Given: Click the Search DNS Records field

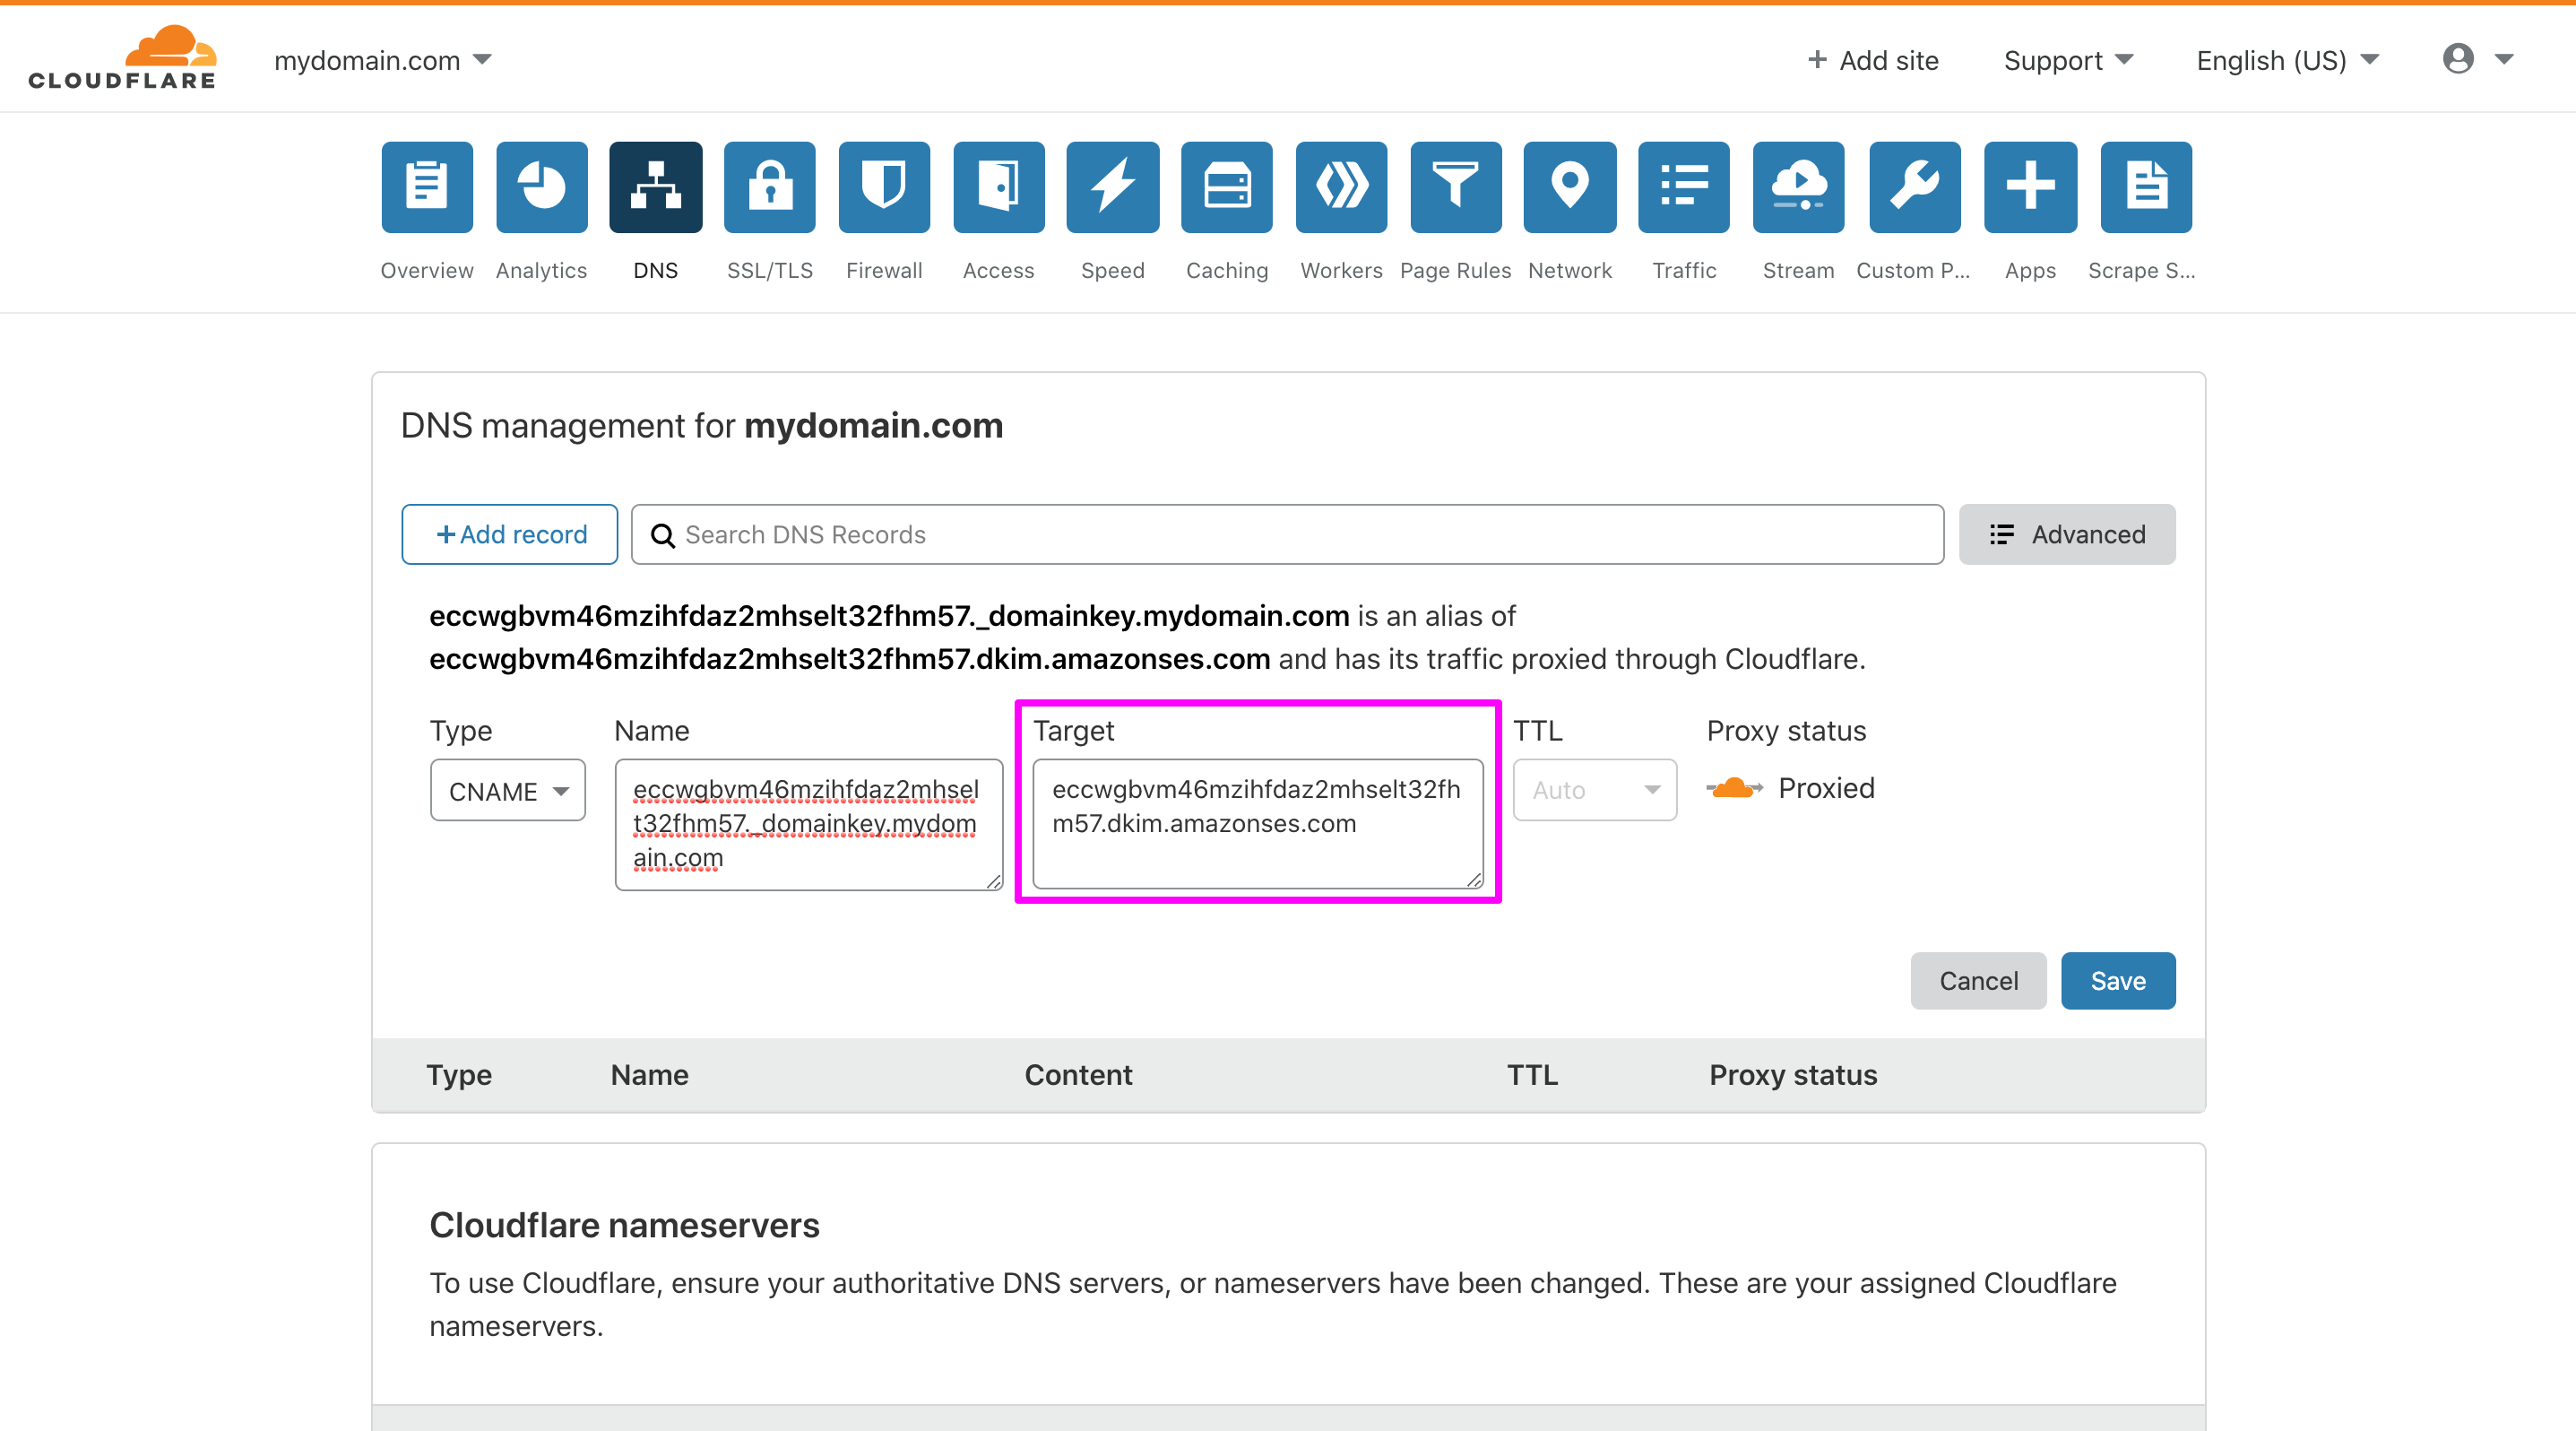Looking at the screenshot, I should pyautogui.click(x=1285, y=534).
